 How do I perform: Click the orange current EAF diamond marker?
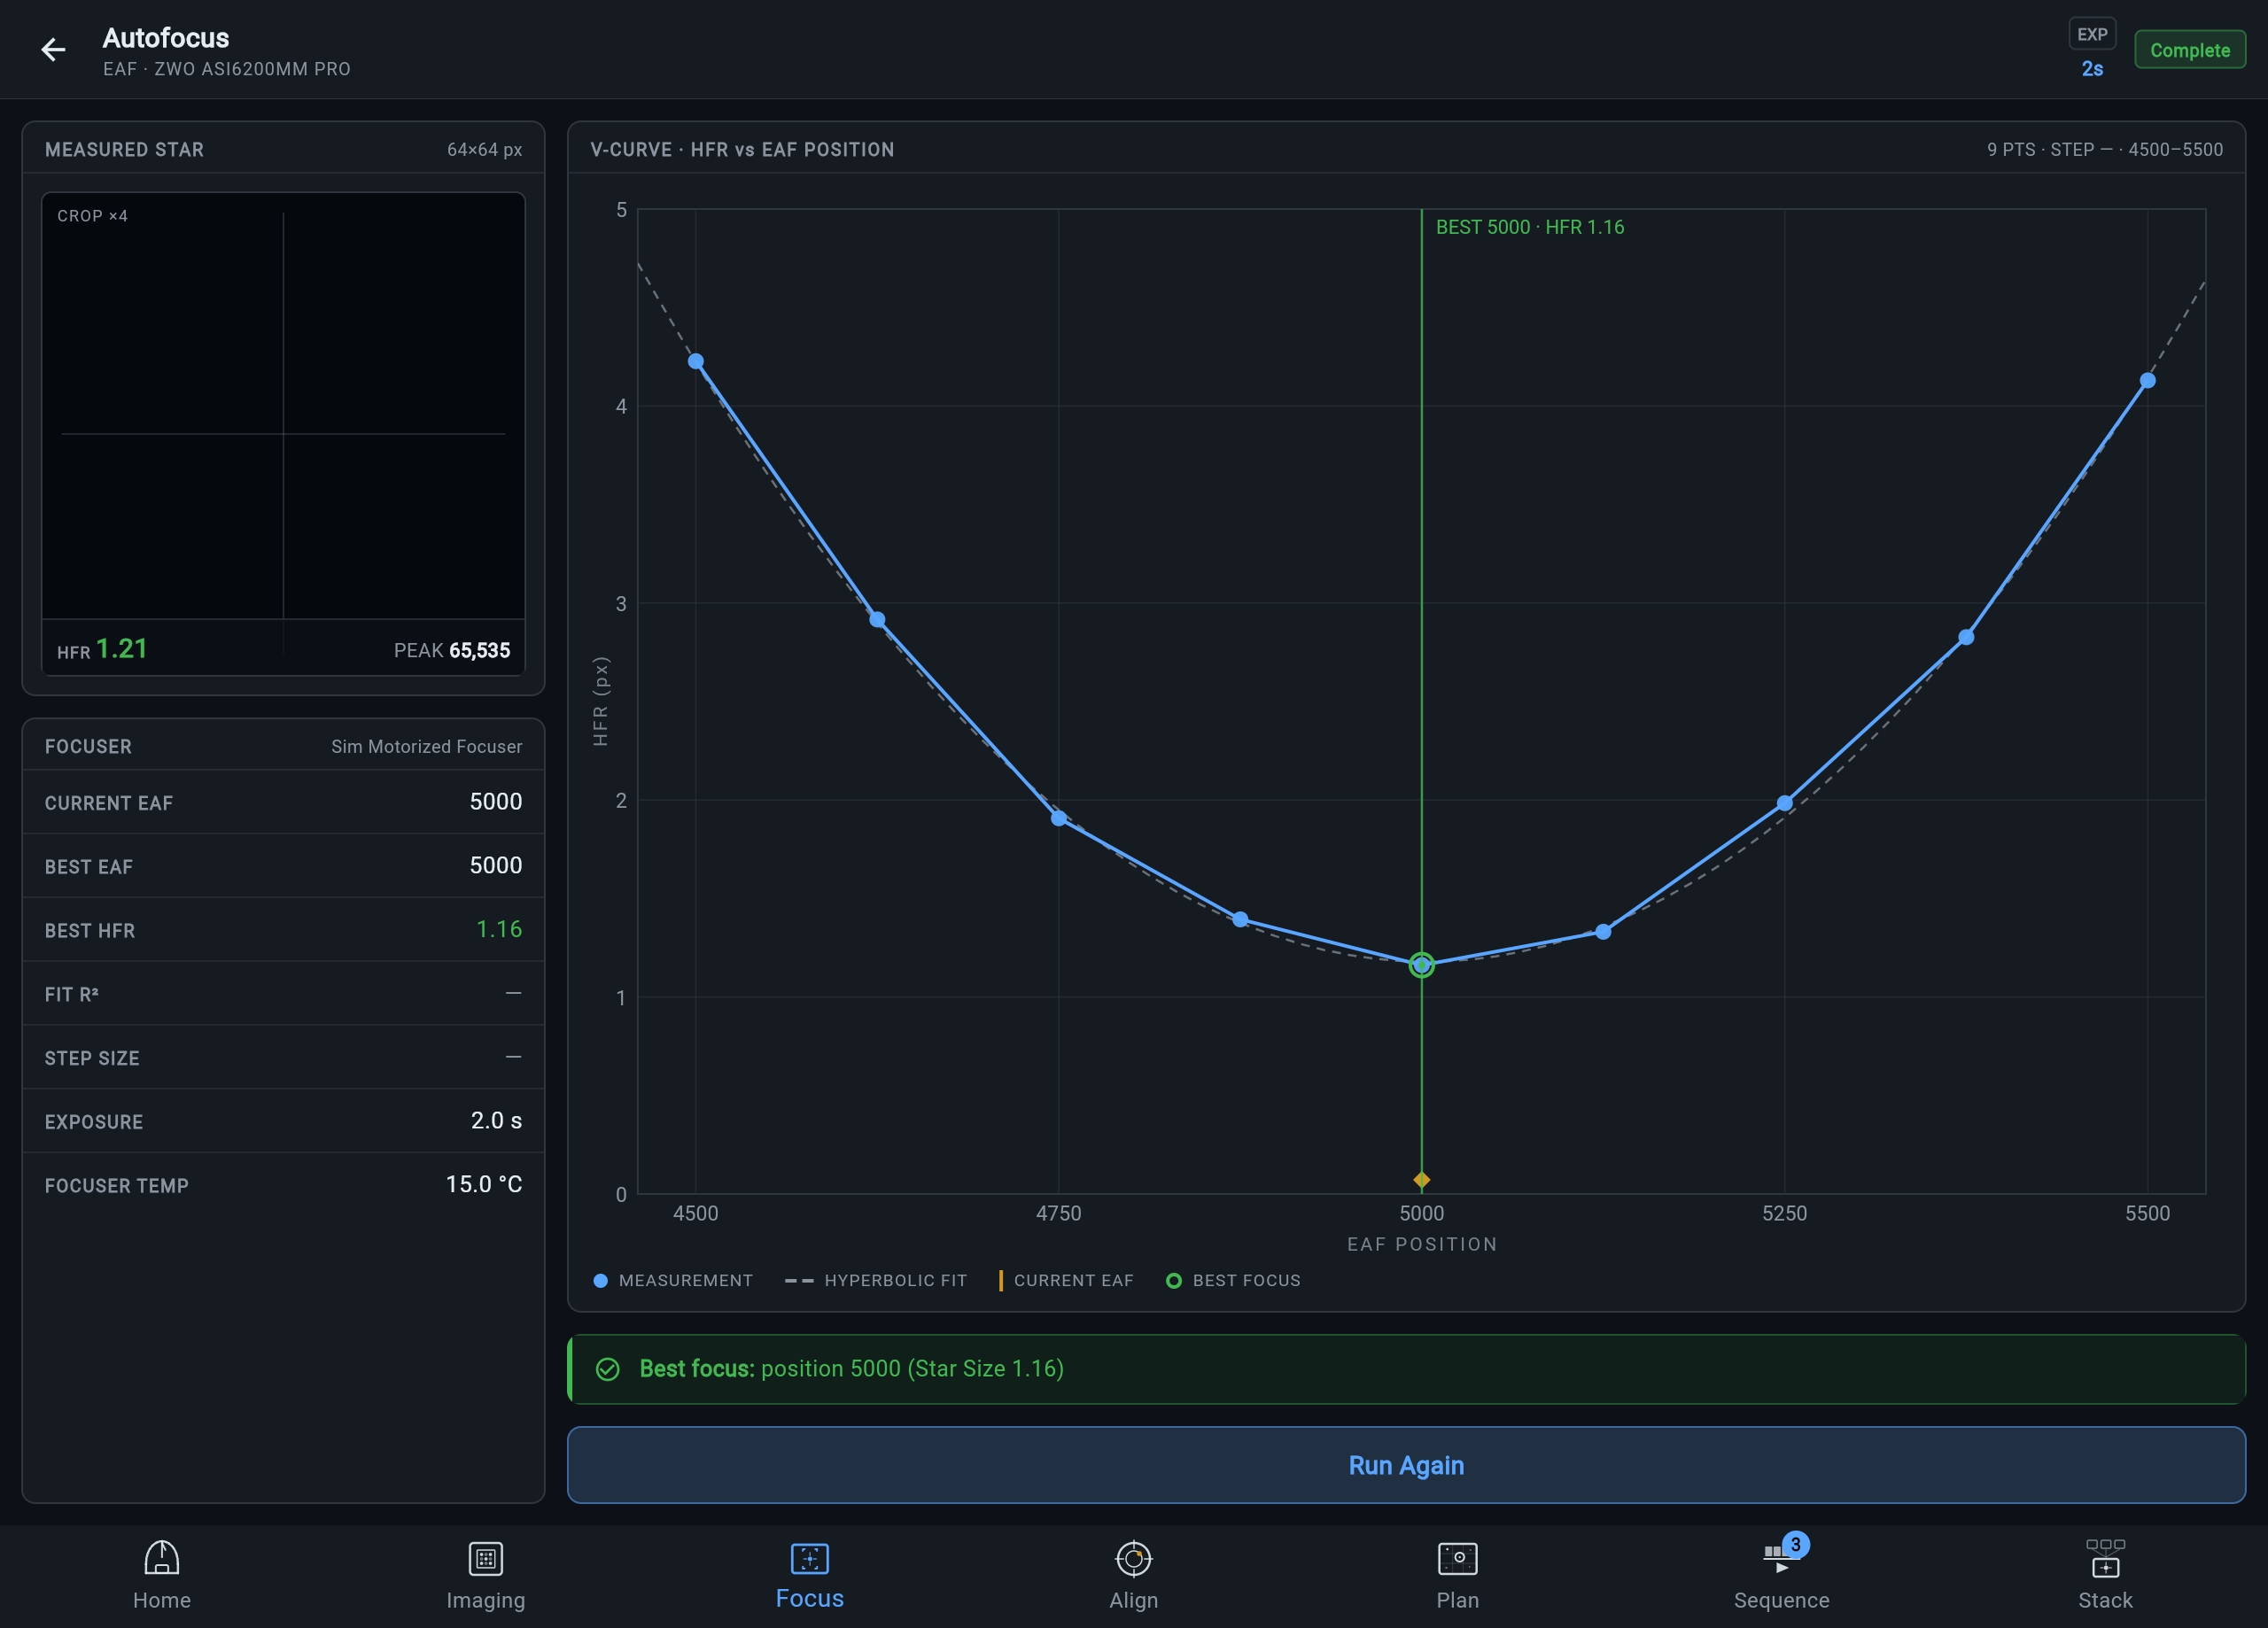coord(1422,1180)
